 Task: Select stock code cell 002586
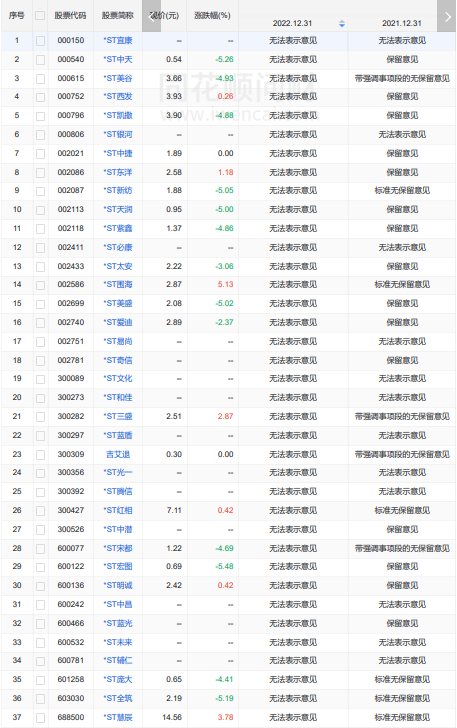coord(71,284)
